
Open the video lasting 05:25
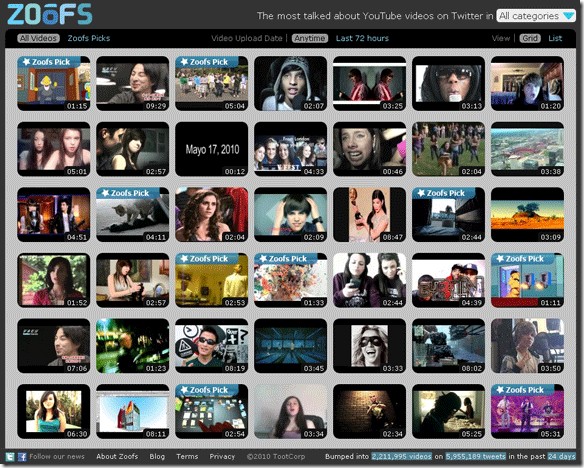(448, 411)
